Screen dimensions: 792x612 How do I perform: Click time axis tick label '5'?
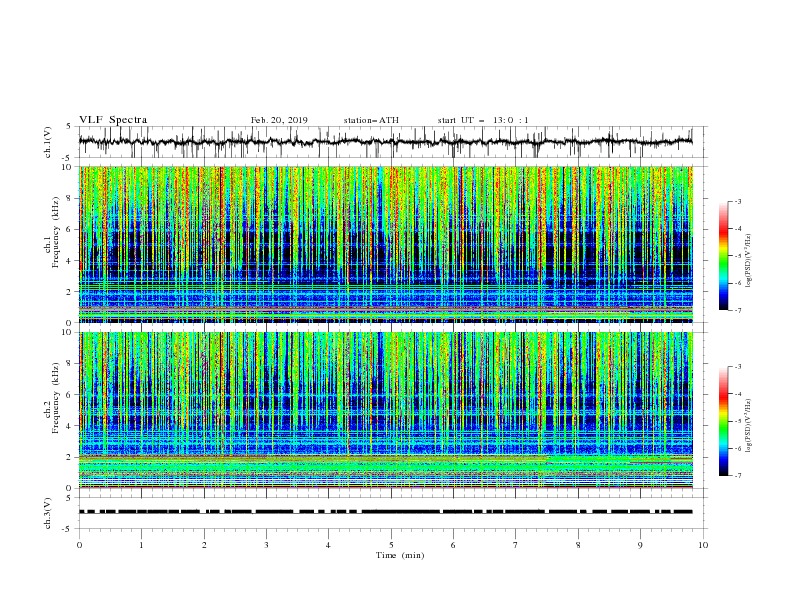pyautogui.click(x=391, y=545)
